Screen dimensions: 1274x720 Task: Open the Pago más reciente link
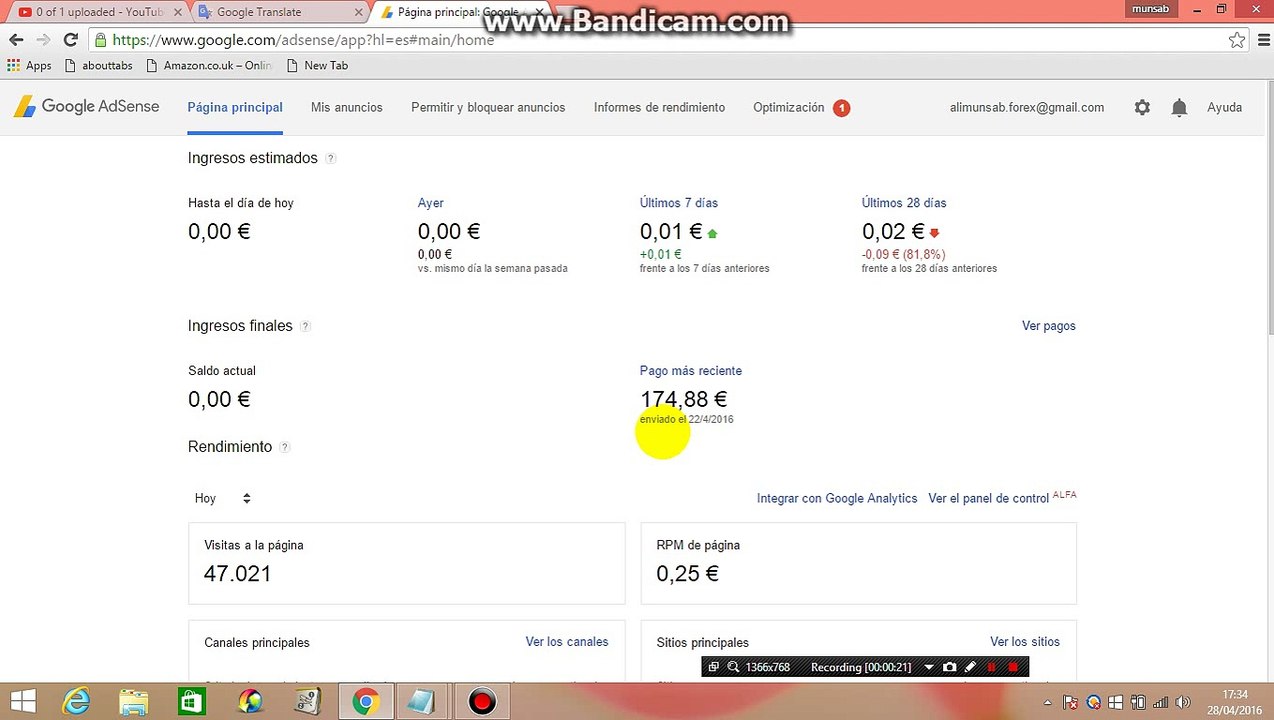[690, 371]
